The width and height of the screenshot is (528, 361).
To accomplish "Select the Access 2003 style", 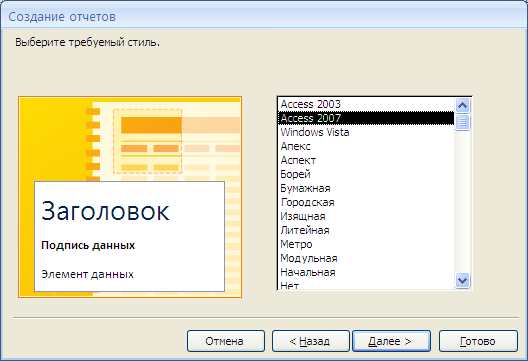I will point(366,104).
